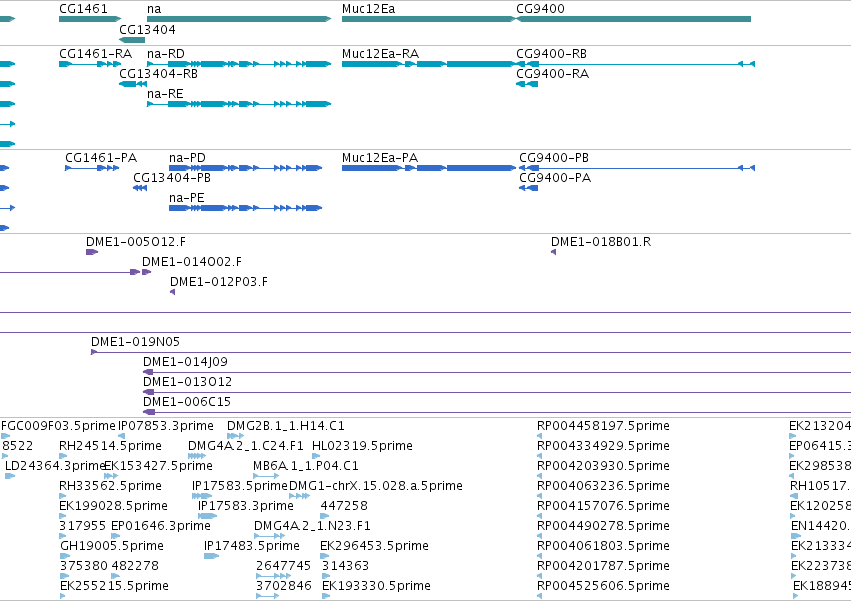This screenshot has height=601, width=851.
Task: Click the DME1-005O12.F feature arrow
Action: tap(92, 252)
